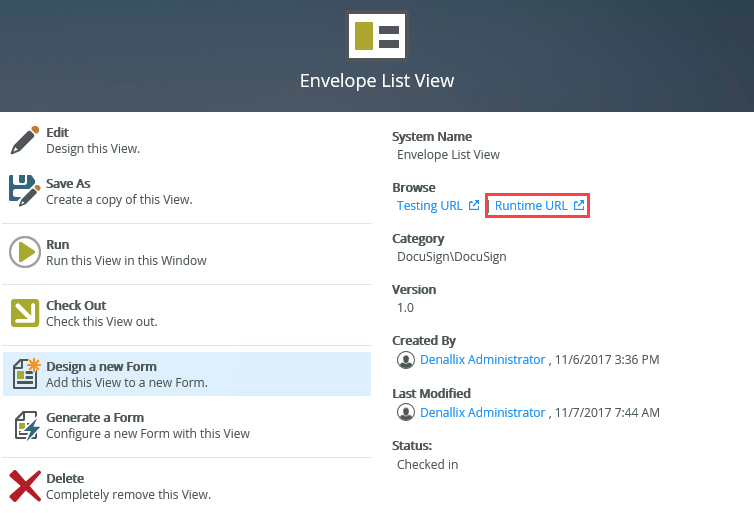Screen dimensions: 754x513
Task: Click the Check Out arrow icon
Action: click(24, 313)
